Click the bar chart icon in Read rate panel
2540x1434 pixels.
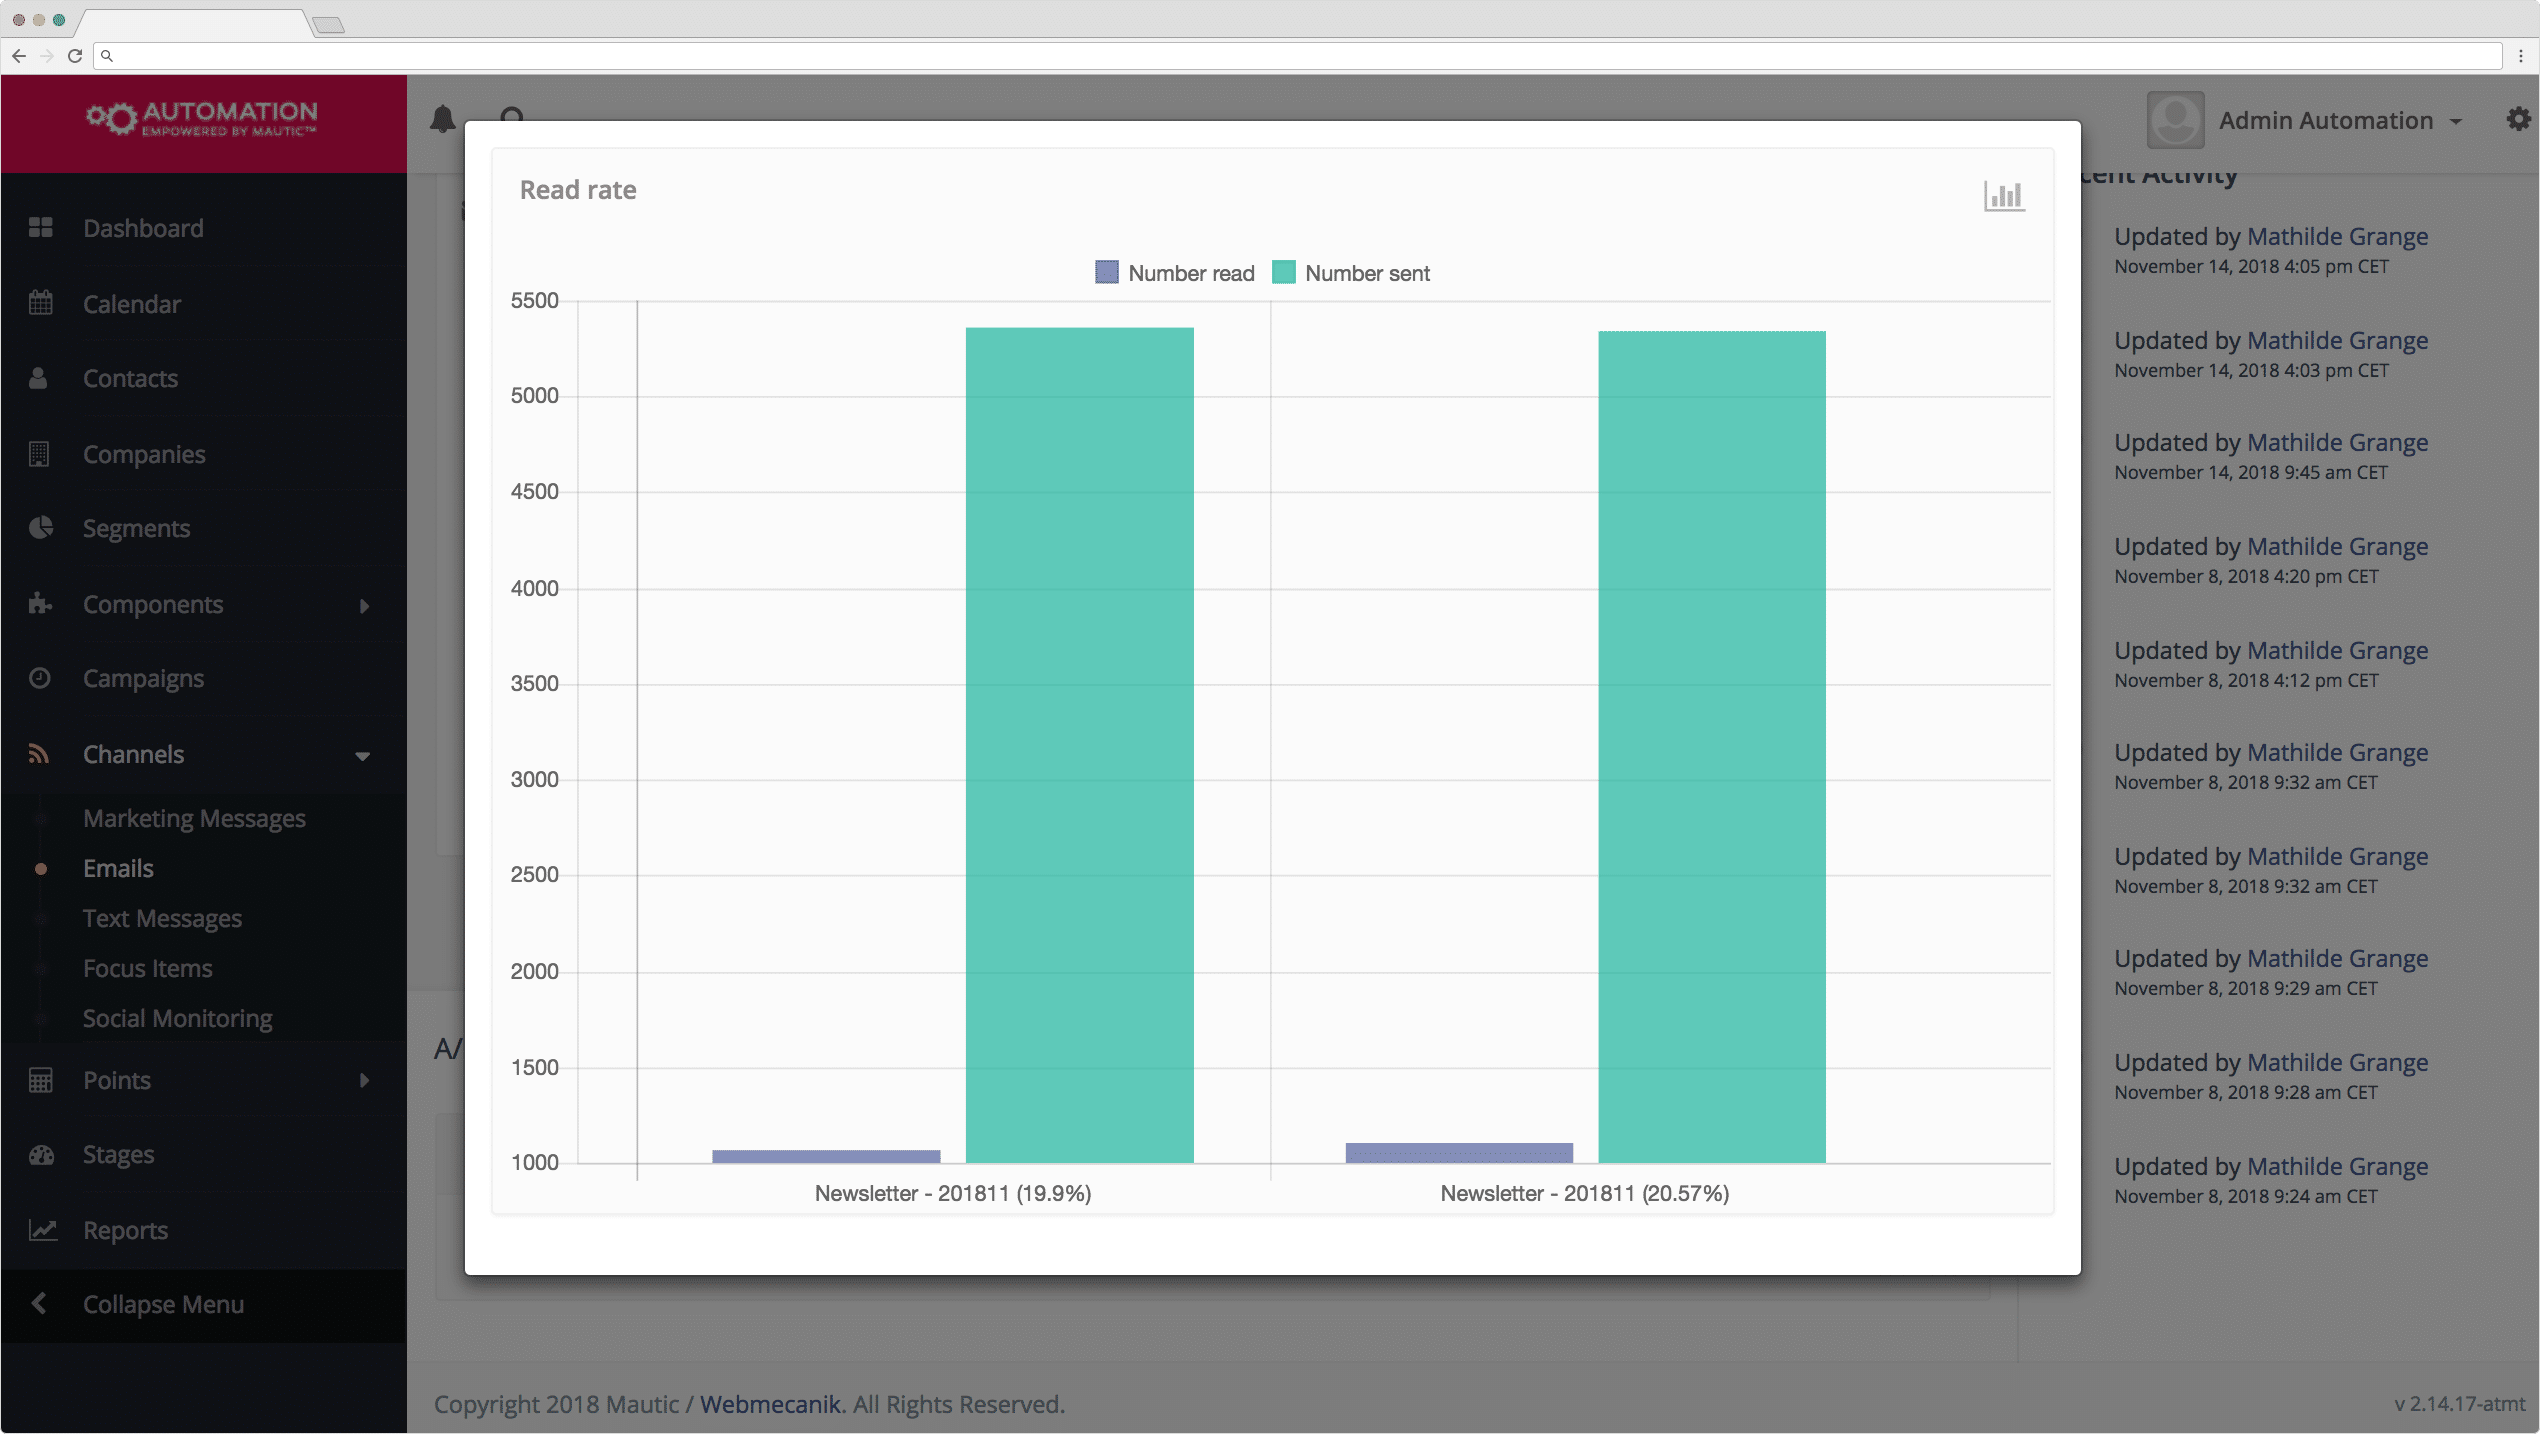[x=2003, y=196]
